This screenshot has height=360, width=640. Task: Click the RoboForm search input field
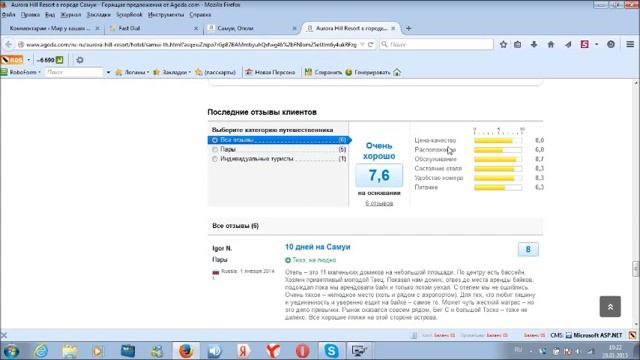pos(74,72)
